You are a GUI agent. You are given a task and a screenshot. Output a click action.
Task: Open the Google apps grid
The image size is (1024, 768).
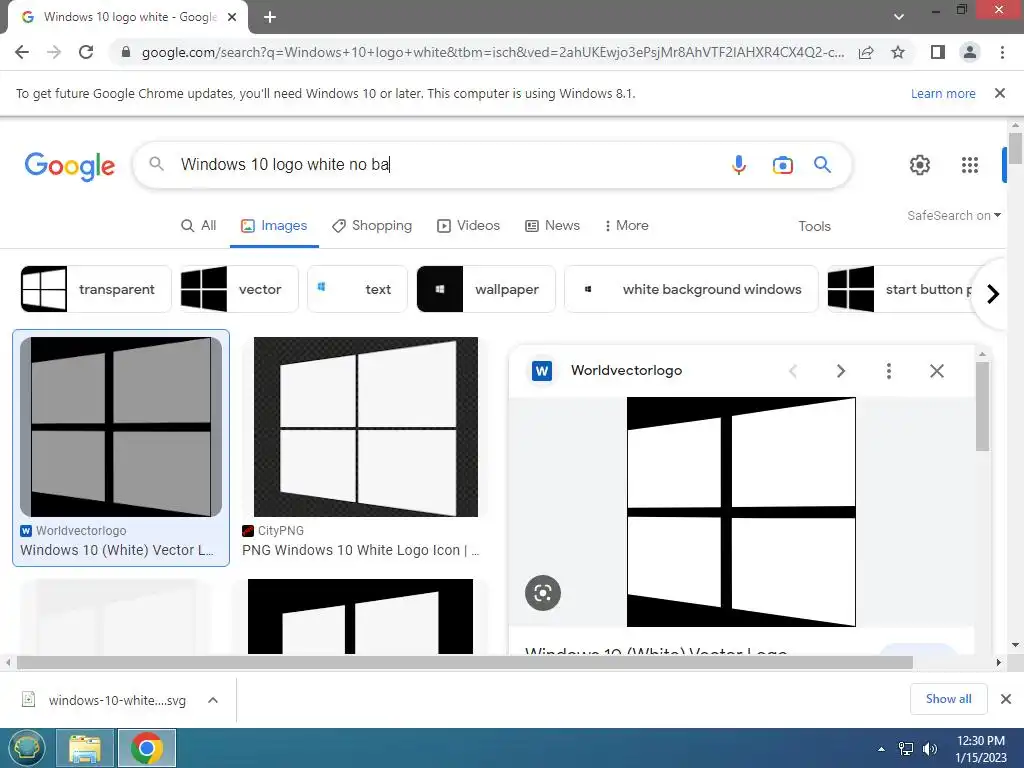[970, 165]
